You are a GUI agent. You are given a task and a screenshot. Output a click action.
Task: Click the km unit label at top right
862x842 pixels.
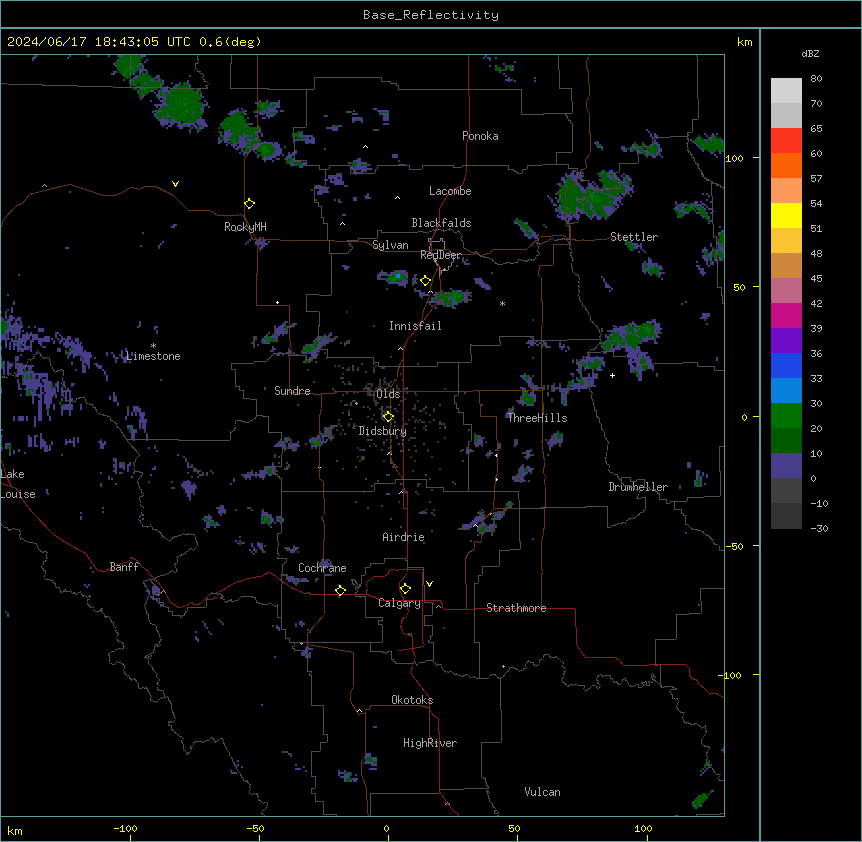coord(744,42)
